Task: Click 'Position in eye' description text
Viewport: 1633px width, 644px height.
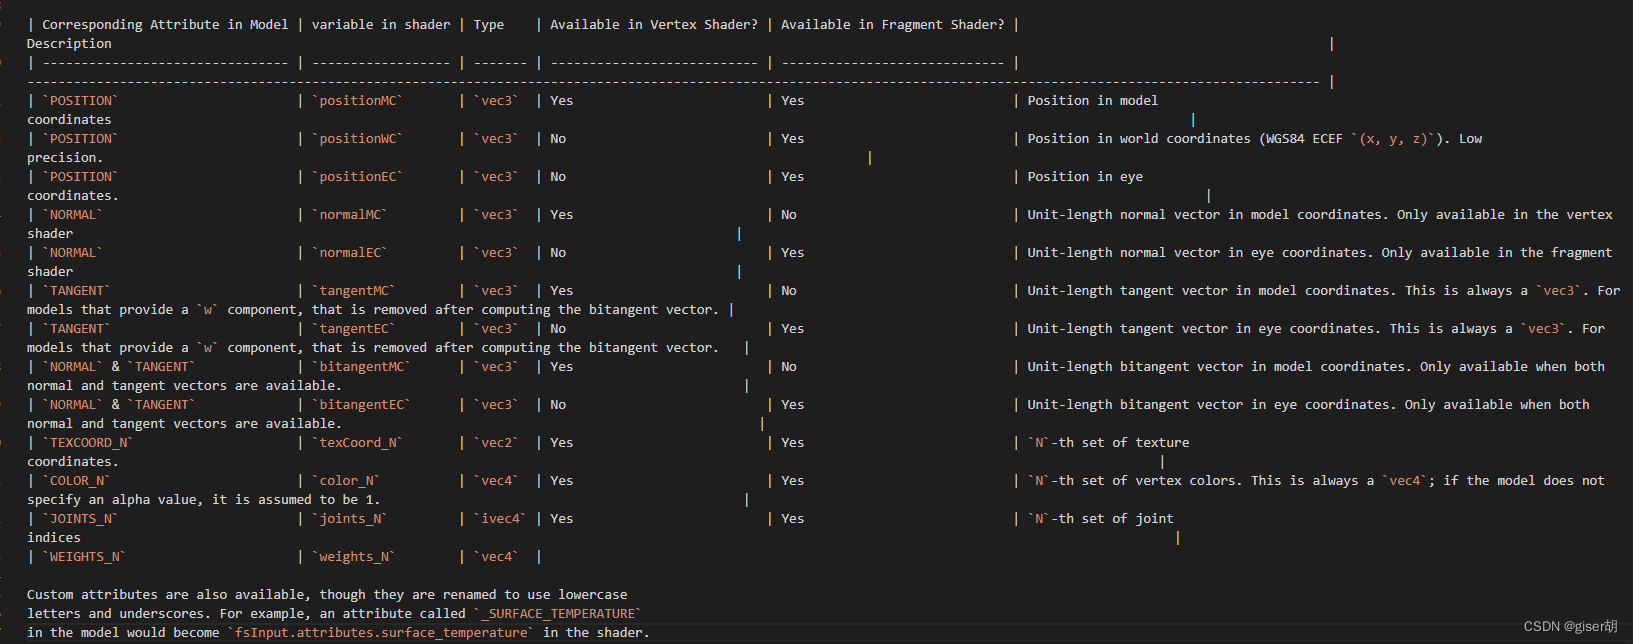Action: 1085,176
